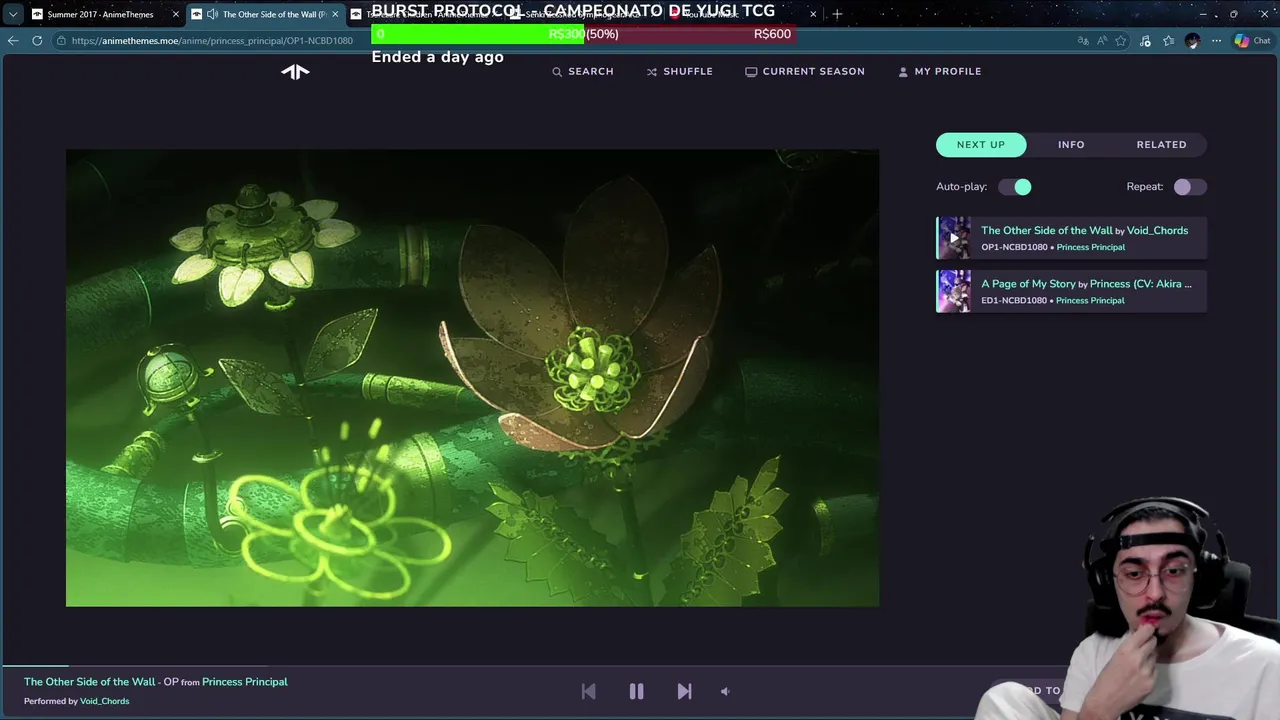Toggle the Auto-play switch
Screen dimensions: 1280x720
tap(1015, 187)
